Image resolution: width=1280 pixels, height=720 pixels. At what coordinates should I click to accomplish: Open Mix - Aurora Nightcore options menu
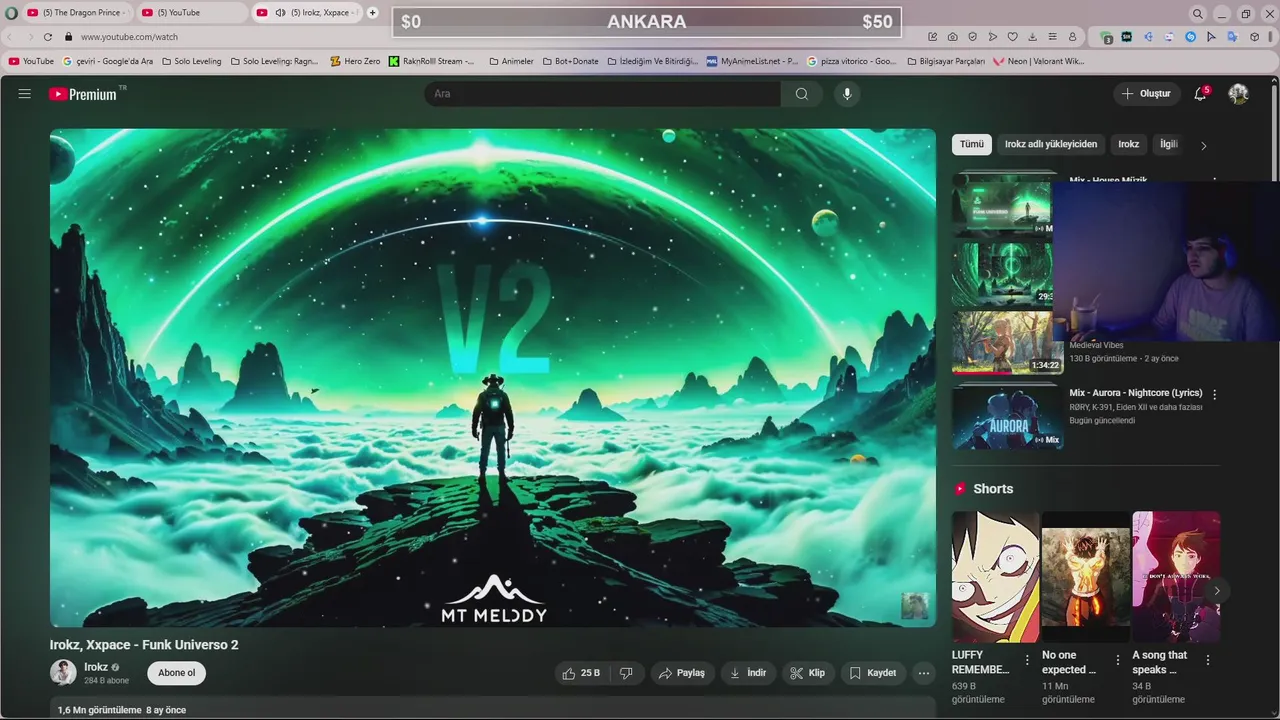[1215, 395]
